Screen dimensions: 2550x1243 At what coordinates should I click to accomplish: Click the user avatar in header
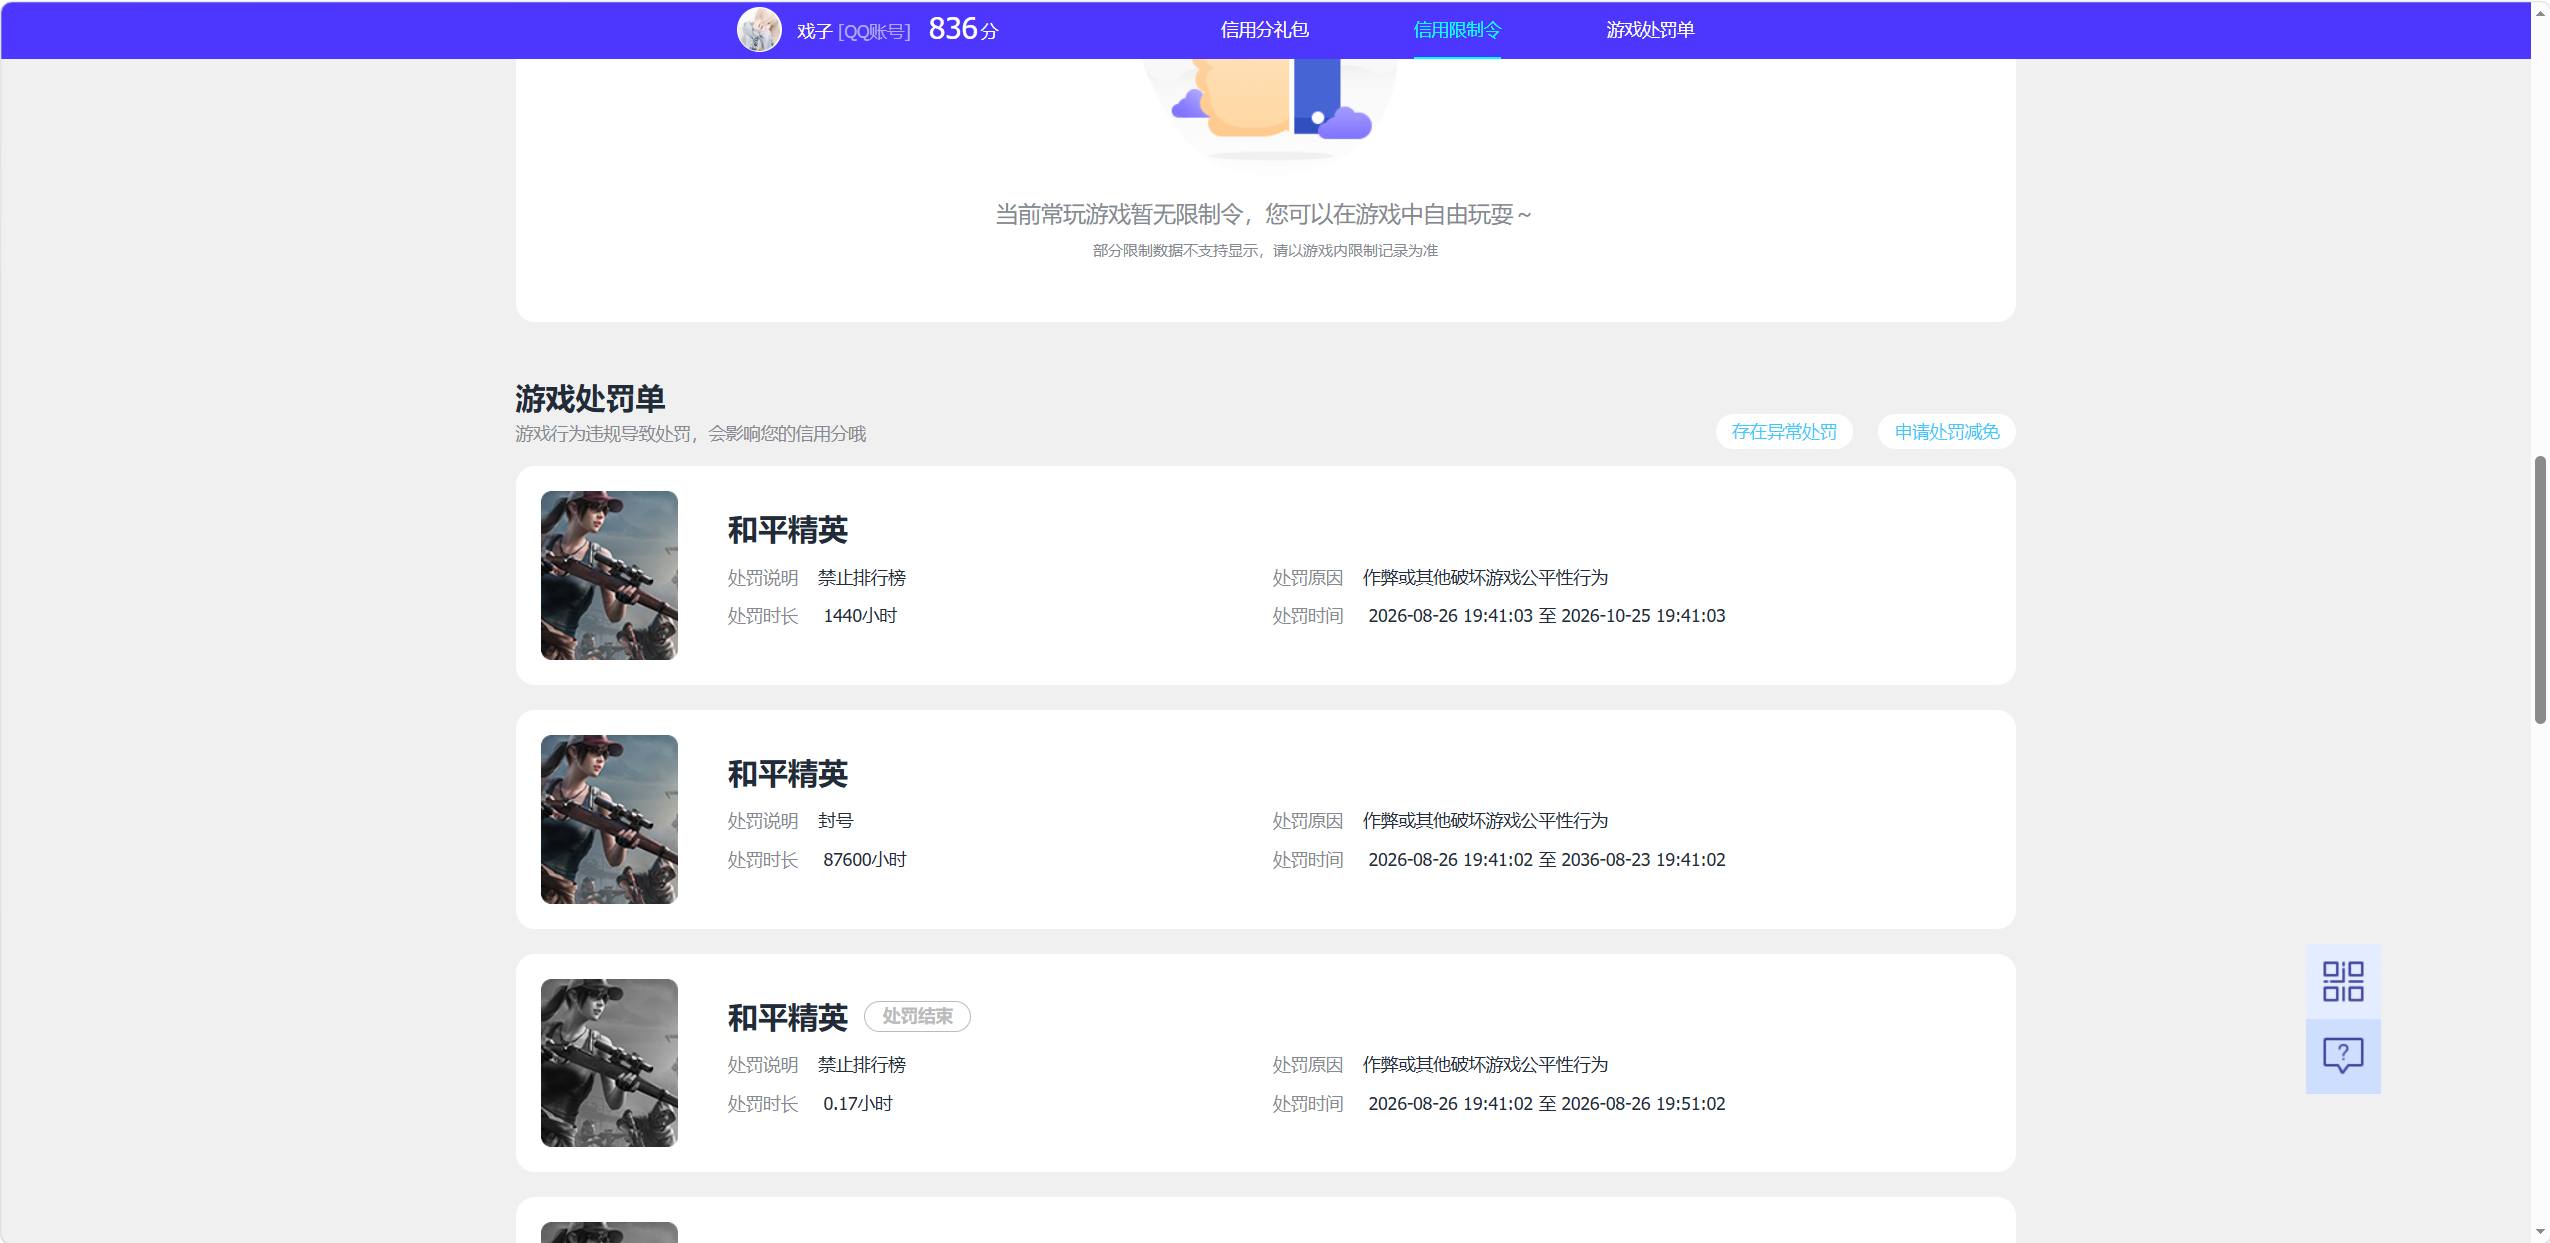(759, 30)
